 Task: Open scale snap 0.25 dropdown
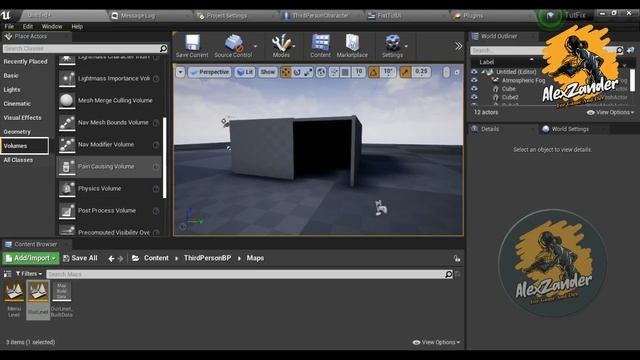coord(421,72)
